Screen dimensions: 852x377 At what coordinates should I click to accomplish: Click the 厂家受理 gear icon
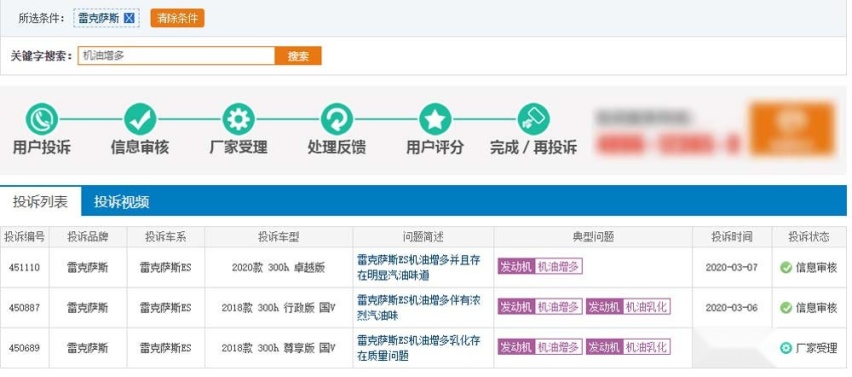point(239,119)
